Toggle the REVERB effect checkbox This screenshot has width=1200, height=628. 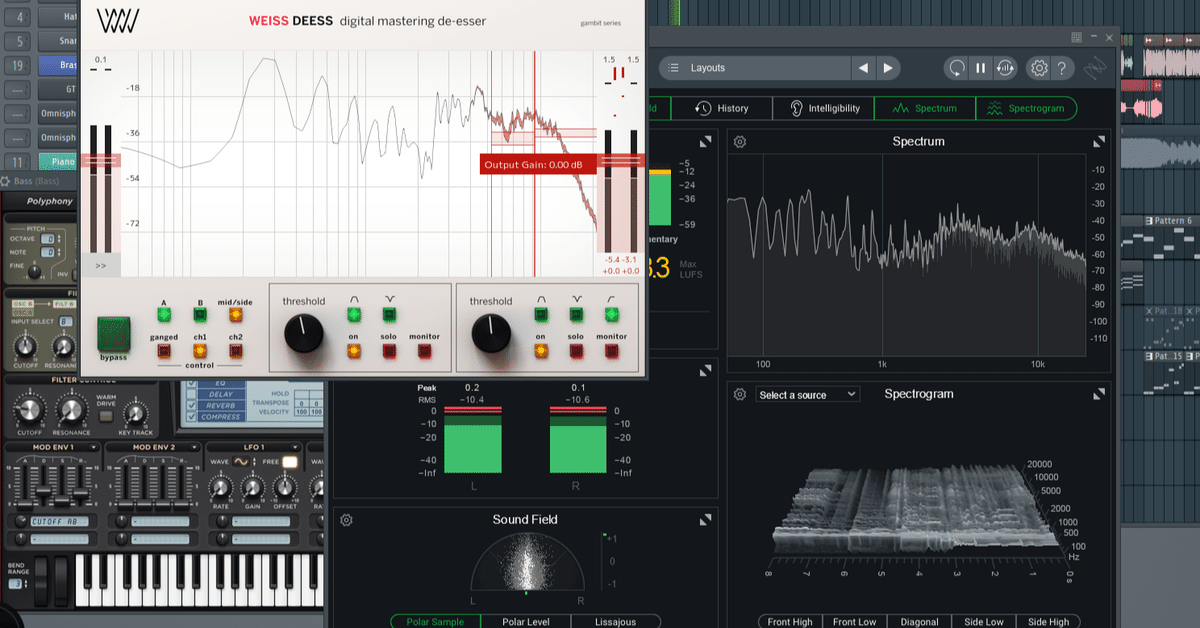point(192,406)
